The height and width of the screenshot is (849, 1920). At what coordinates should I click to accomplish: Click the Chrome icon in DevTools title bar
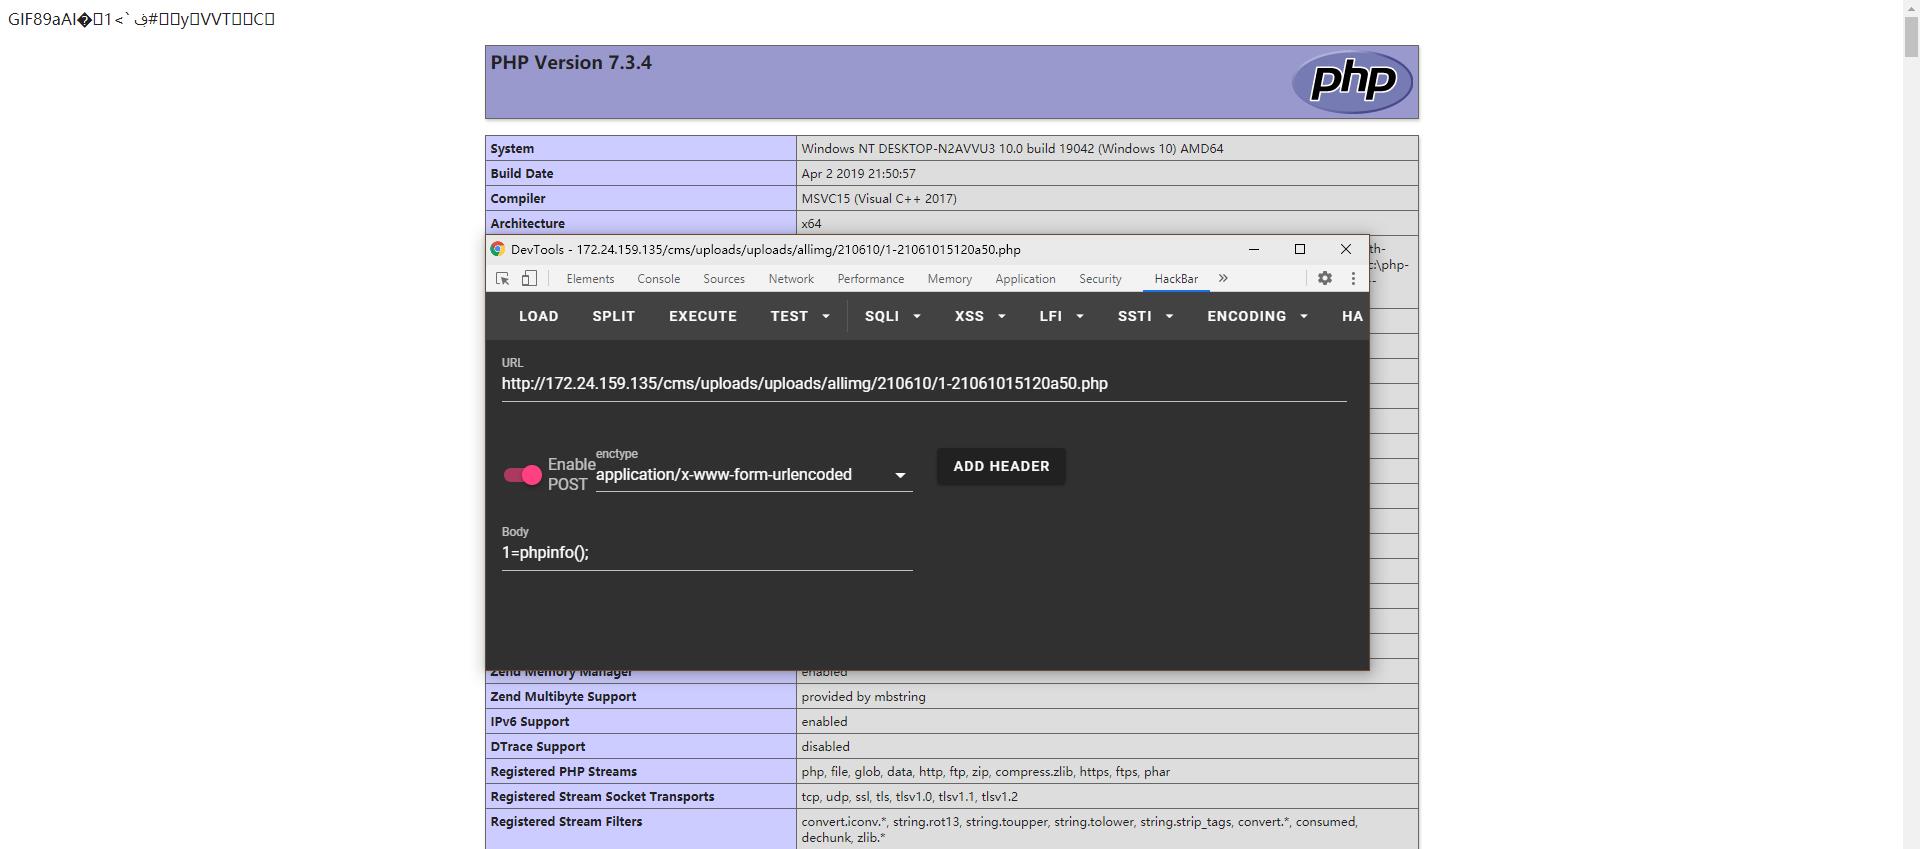[x=497, y=249]
